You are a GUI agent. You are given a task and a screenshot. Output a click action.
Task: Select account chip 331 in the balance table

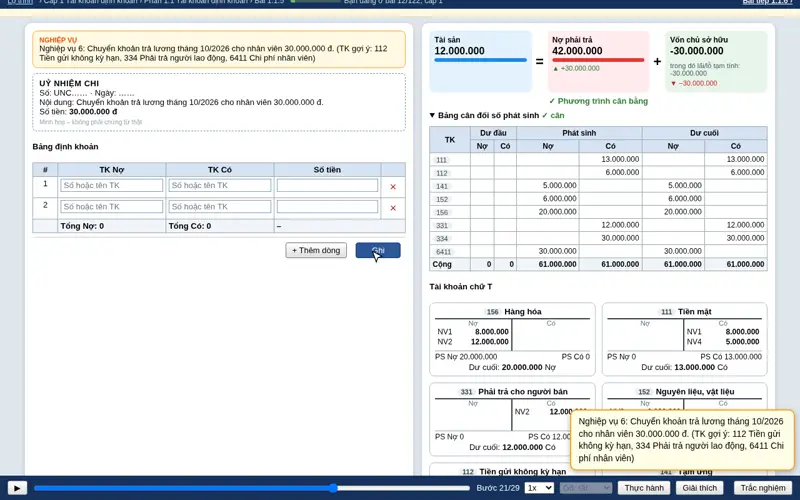point(442,226)
